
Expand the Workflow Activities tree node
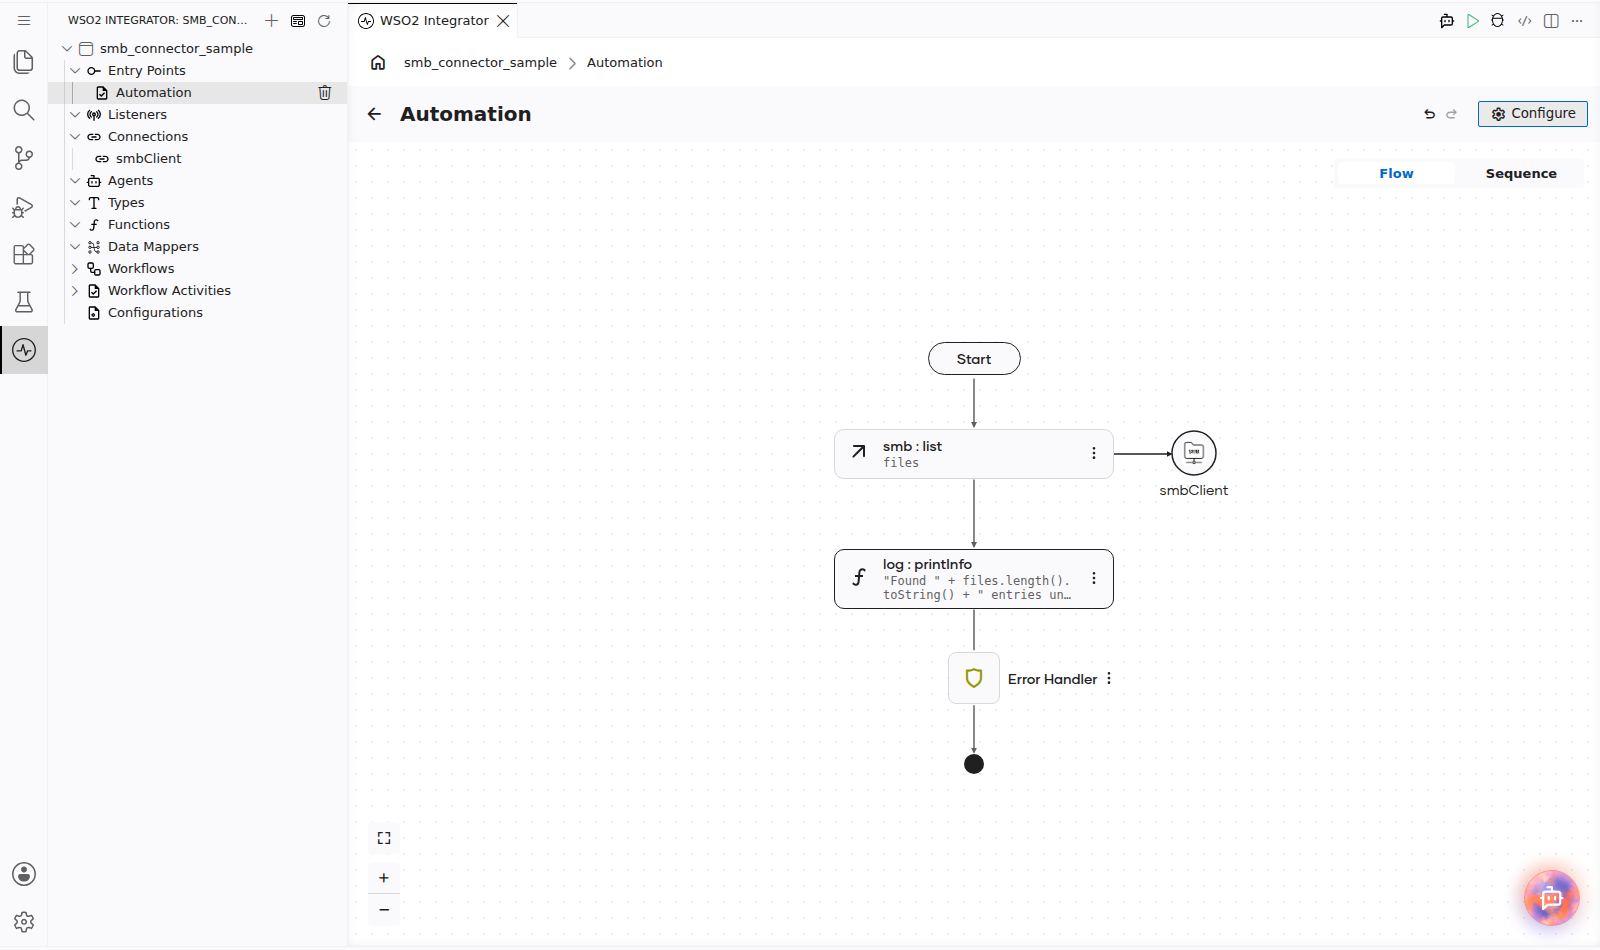[75, 290]
